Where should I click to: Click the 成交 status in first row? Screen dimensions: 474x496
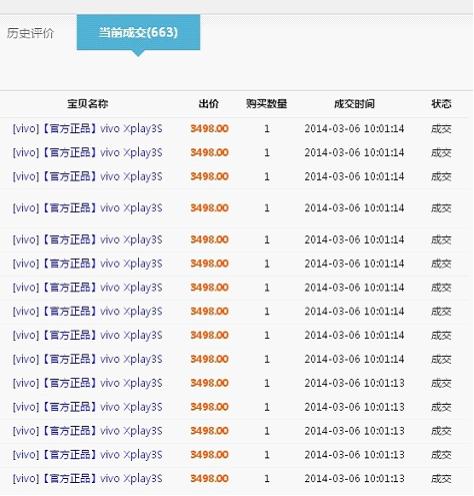(x=441, y=129)
